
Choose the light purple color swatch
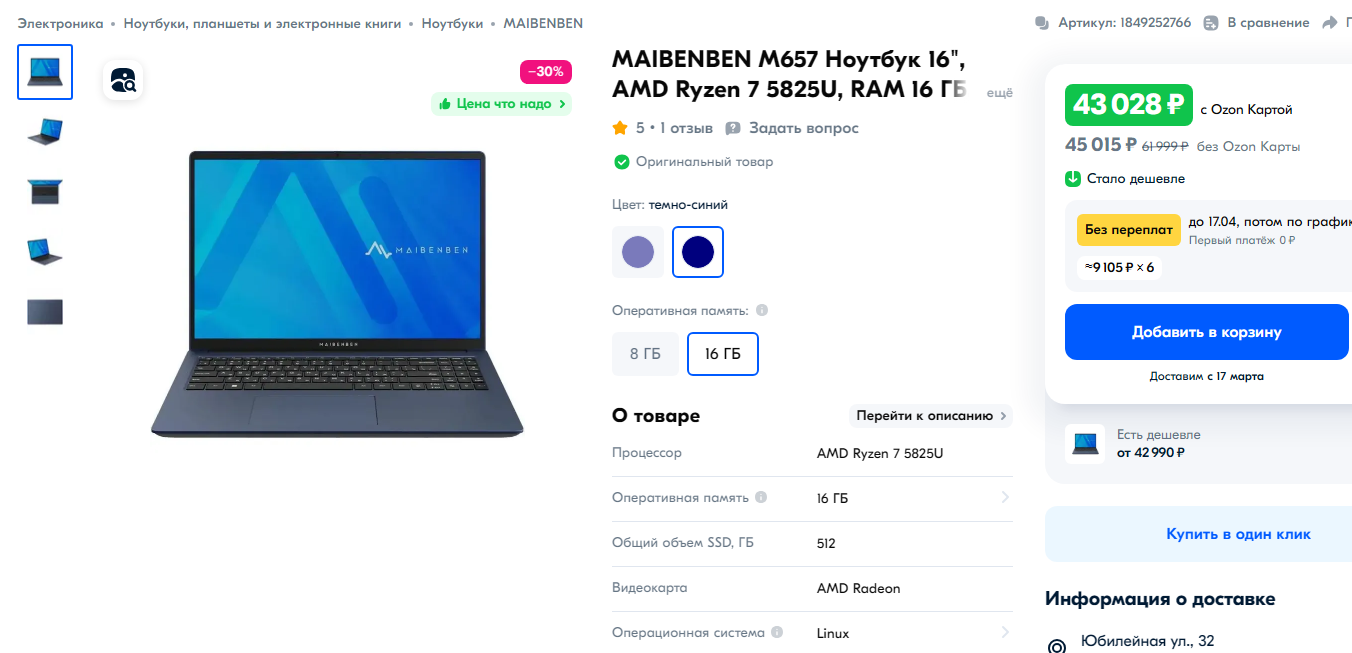638,252
